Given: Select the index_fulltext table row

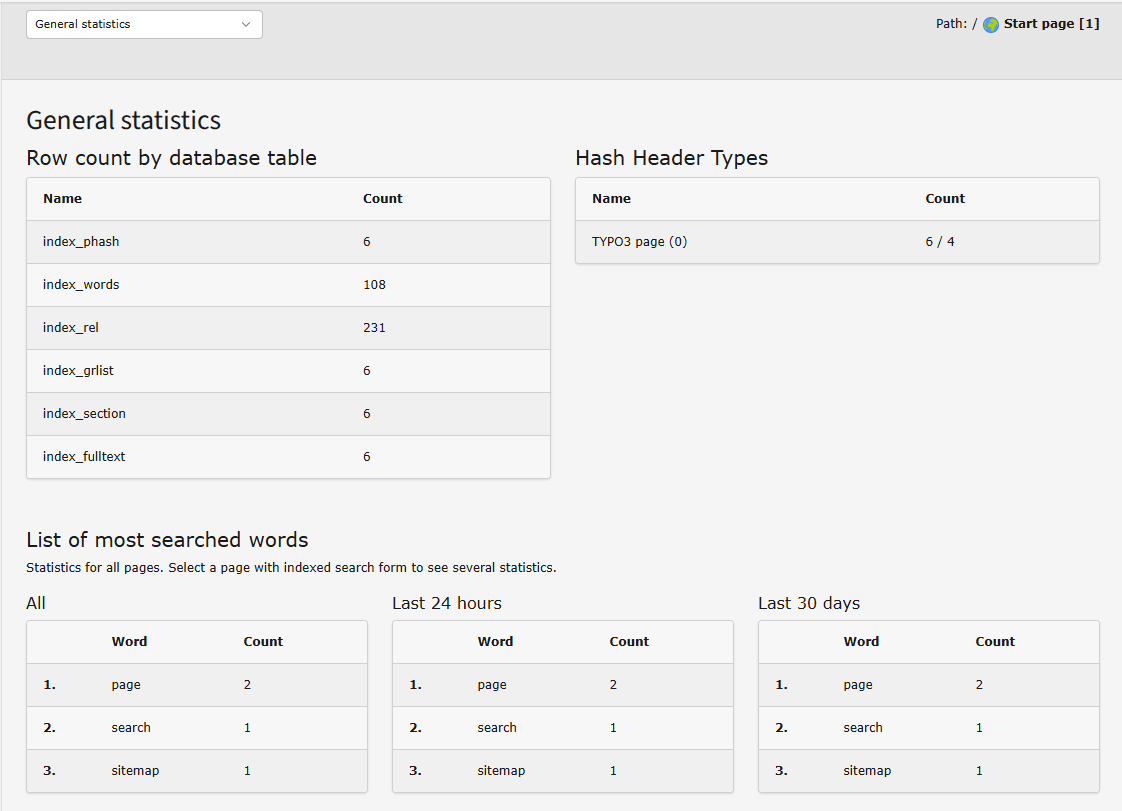Looking at the screenshot, I should 83,456.
